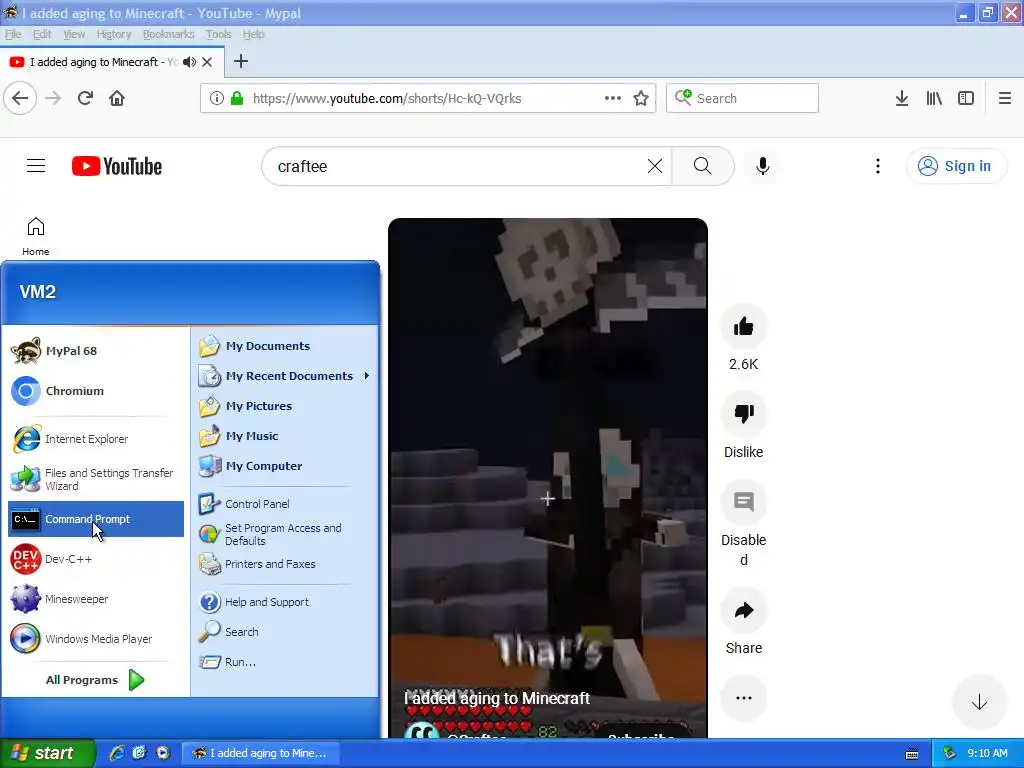Open the Tools menu
1024x768 pixels.
[x=218, y=34]
